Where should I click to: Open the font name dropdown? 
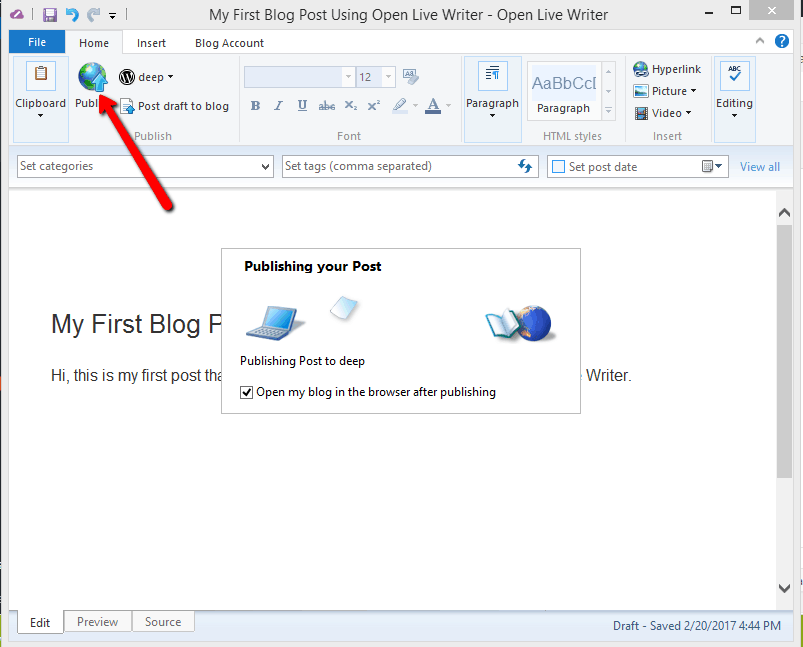(x=348, y=77)
